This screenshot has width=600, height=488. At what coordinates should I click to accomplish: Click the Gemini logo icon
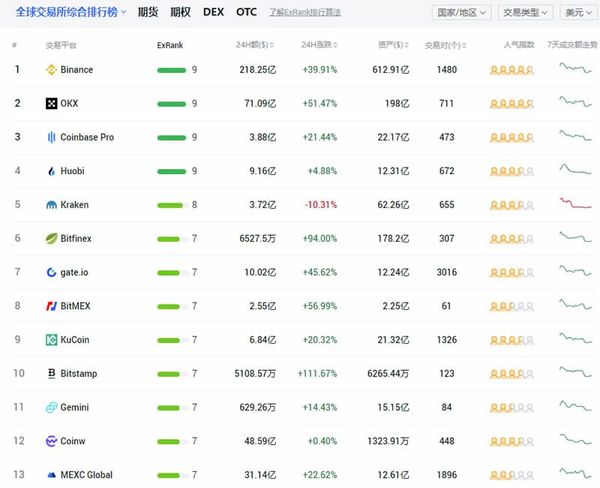point(51,407)
